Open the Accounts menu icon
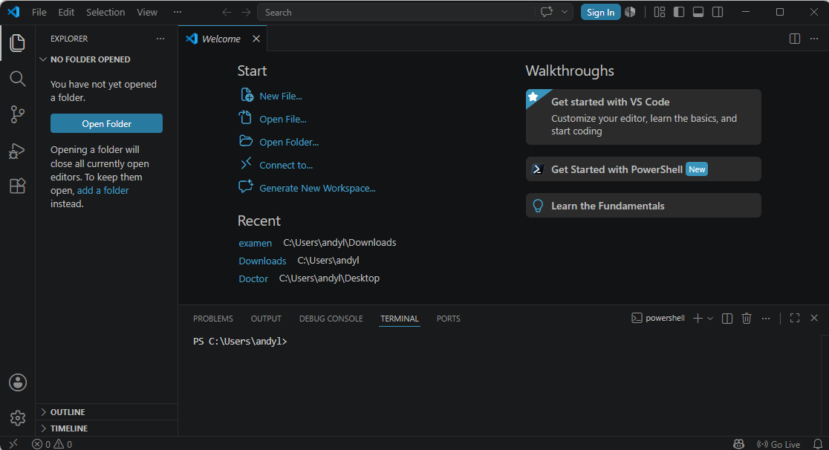The width and height of the screenshot is (829, 450). pyautogui.click(x=17, y=382)
